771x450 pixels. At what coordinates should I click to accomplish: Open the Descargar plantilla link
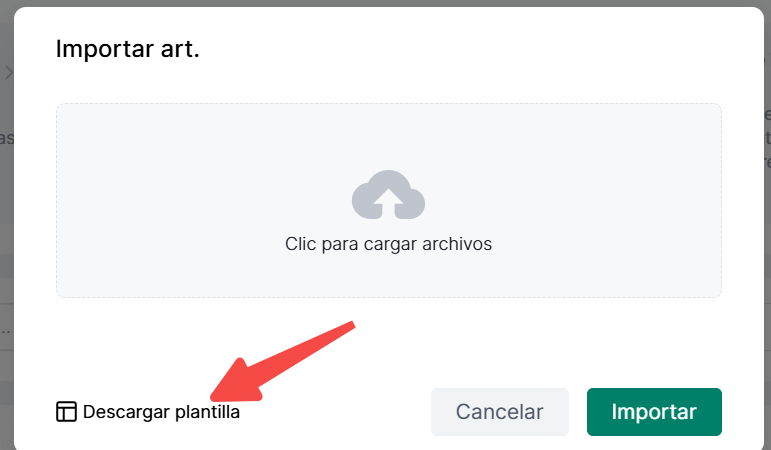(x=148, y=412)
